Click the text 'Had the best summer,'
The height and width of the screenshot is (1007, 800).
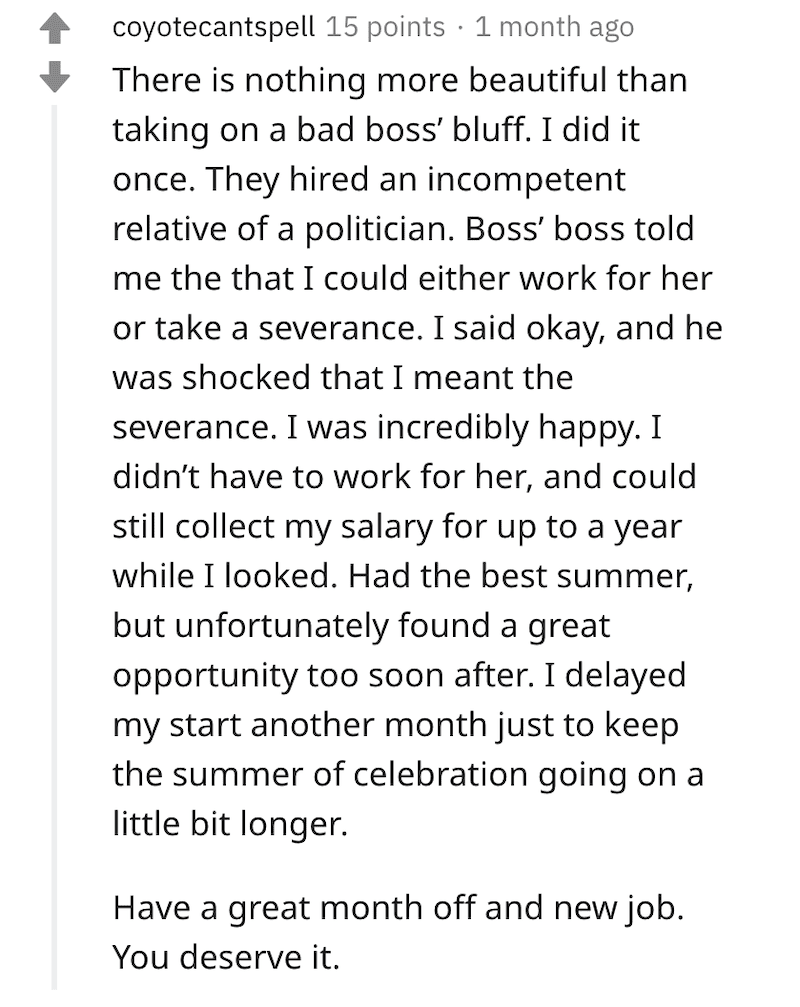(521, 576)
